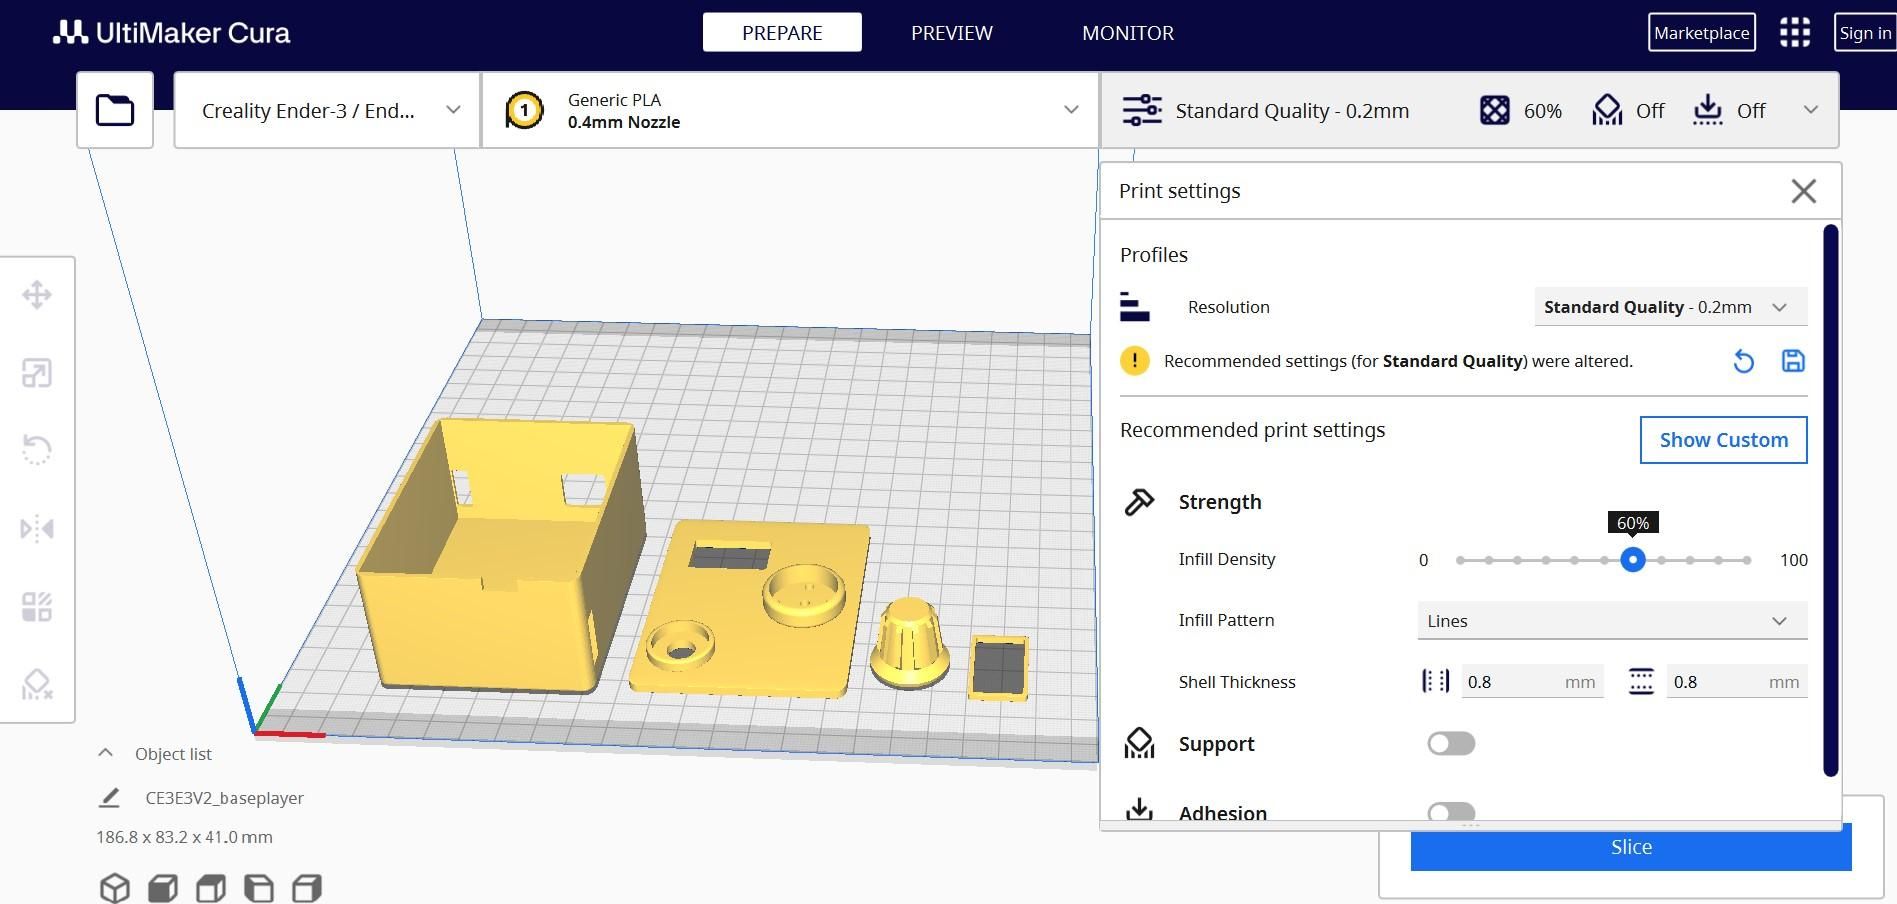Open file with the folder icon
This screenshot has width=1897, height=904.
point(115,110)
